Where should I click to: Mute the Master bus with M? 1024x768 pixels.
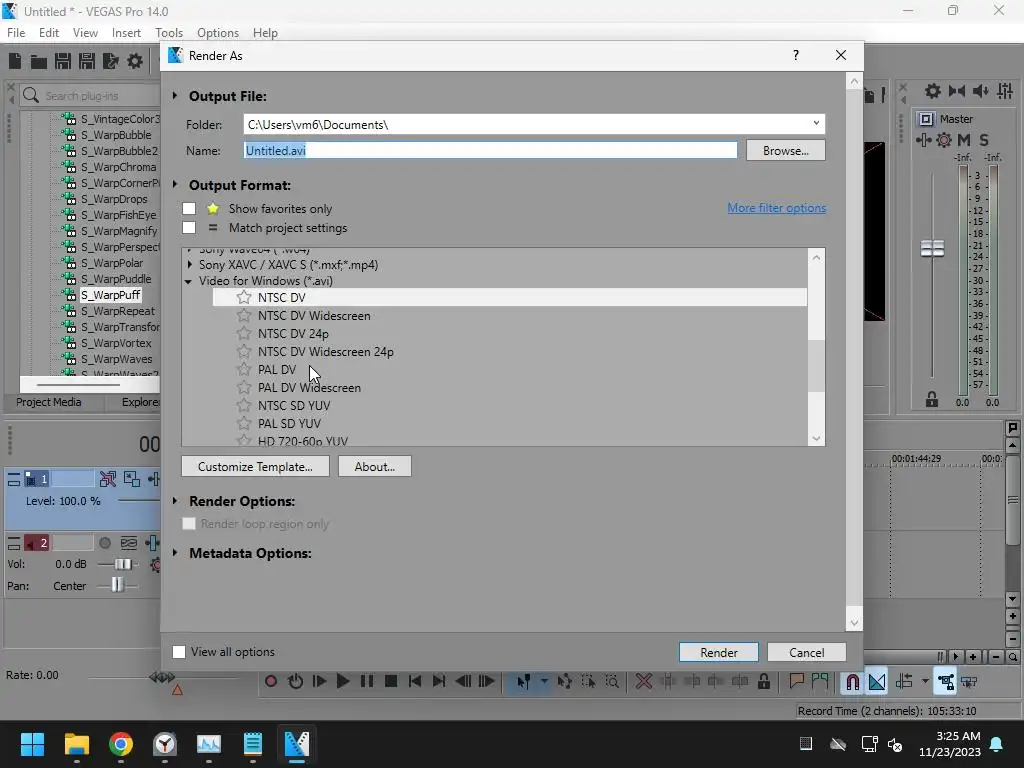964,140
